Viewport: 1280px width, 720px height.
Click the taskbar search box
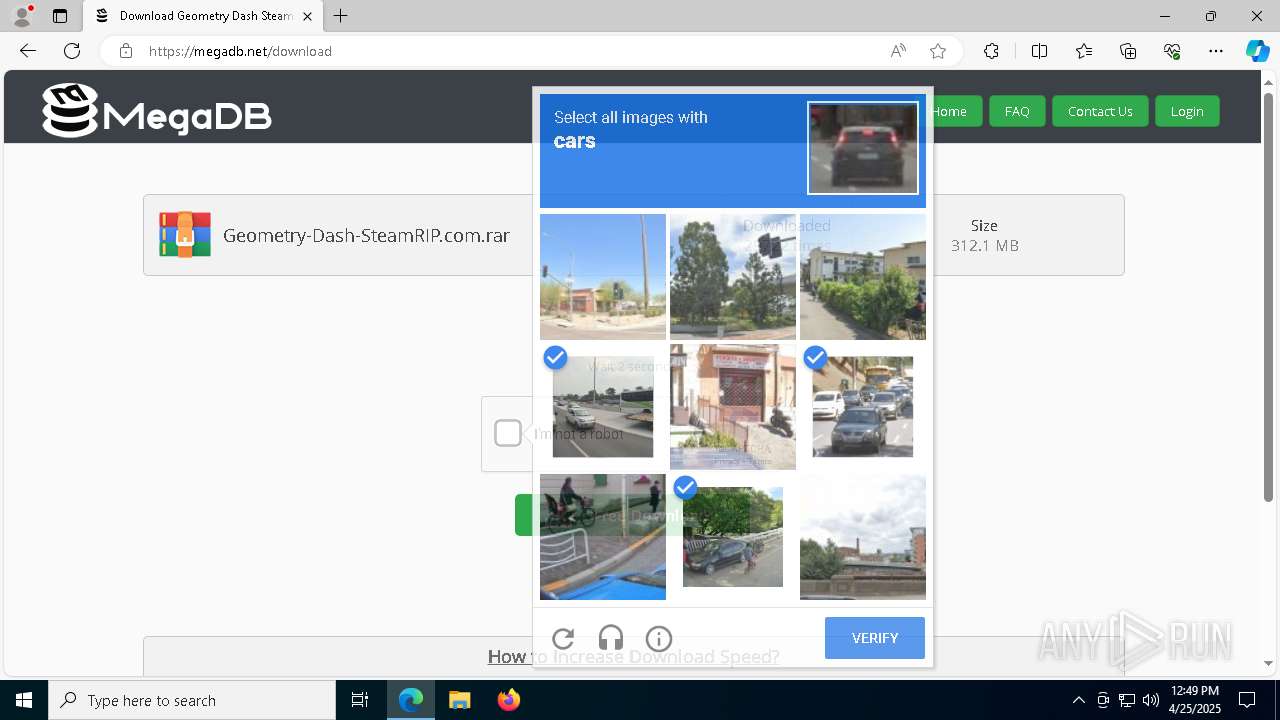(x=192, y=700)
